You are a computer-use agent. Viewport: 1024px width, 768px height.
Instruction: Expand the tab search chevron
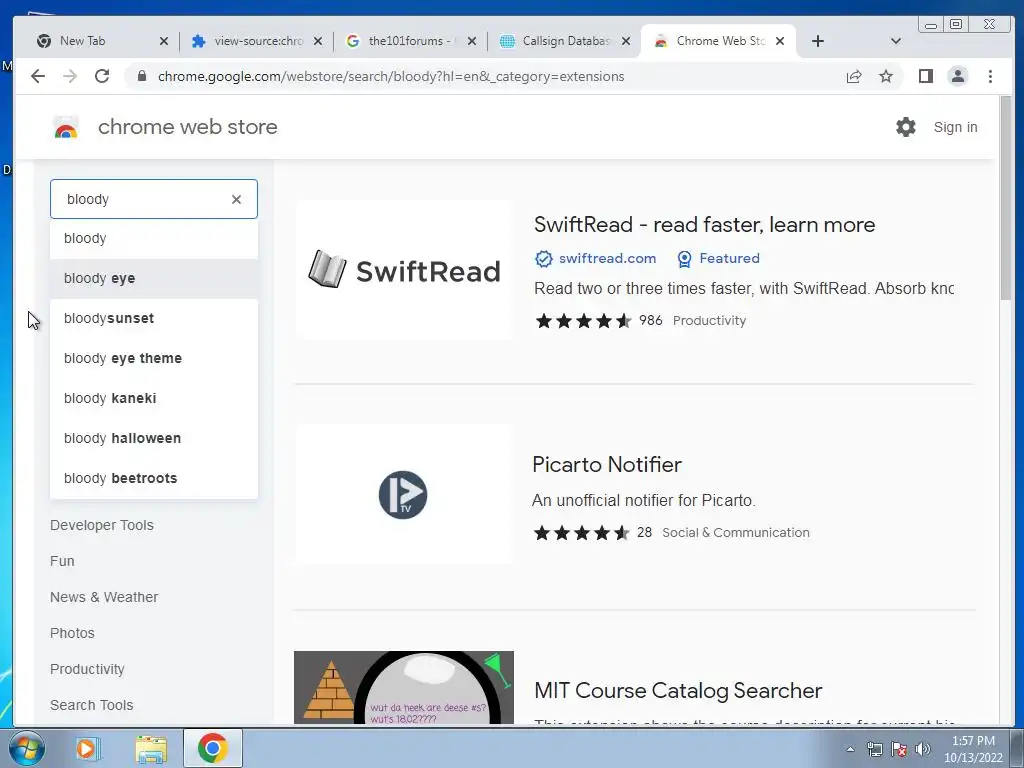pos(896,41)
